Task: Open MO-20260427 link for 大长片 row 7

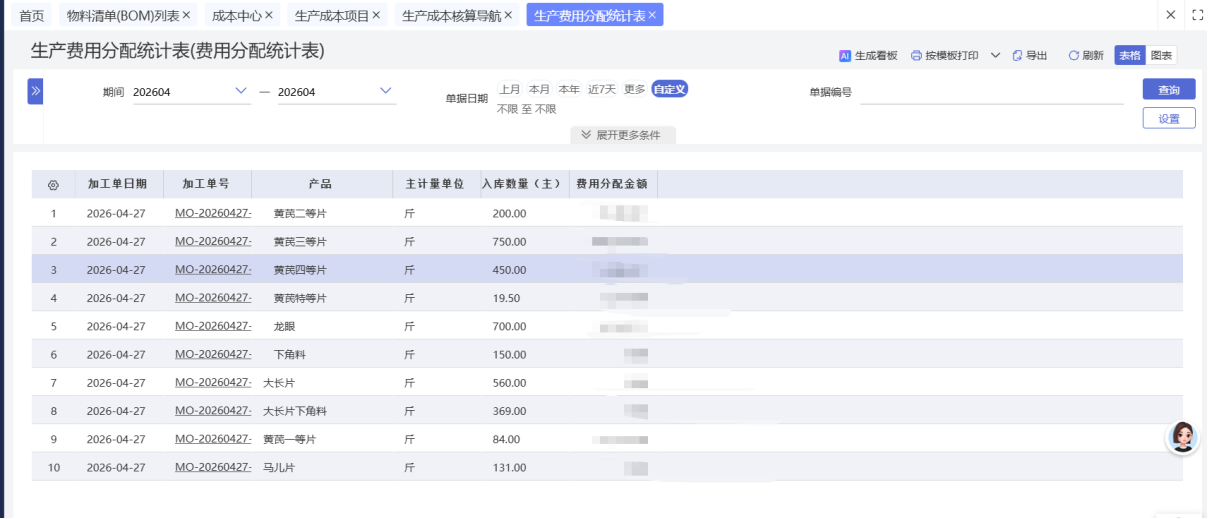Action: [x=213, y=382]
